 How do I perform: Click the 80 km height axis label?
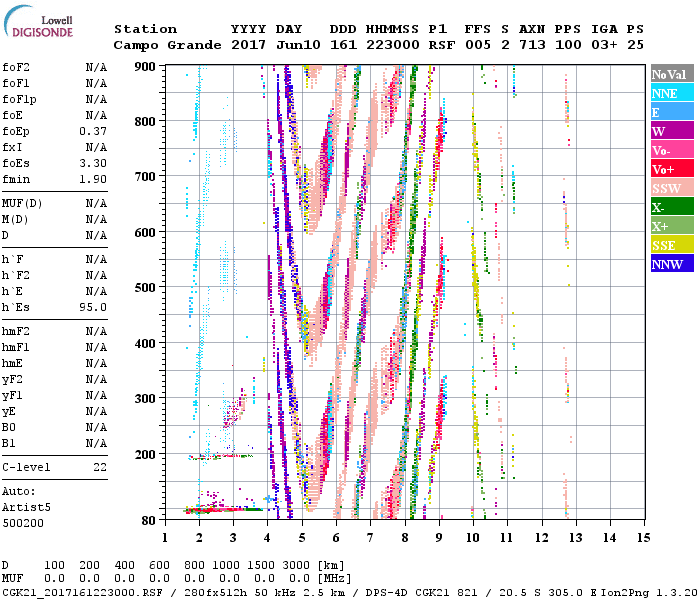coord(149,521)
